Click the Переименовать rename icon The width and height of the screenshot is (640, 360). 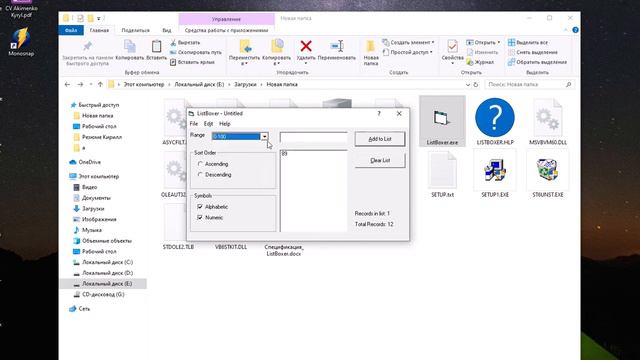click(337, 46)
